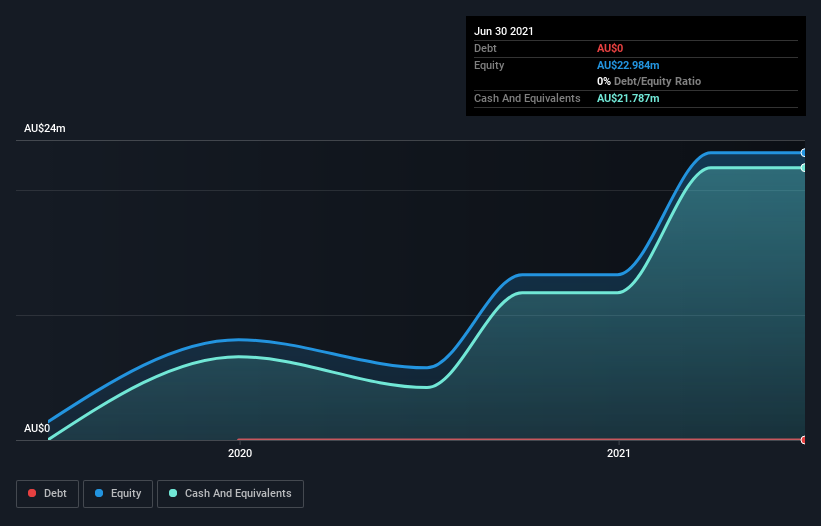
Task: Click the AU$24m axis label
Action: (45, 128)
